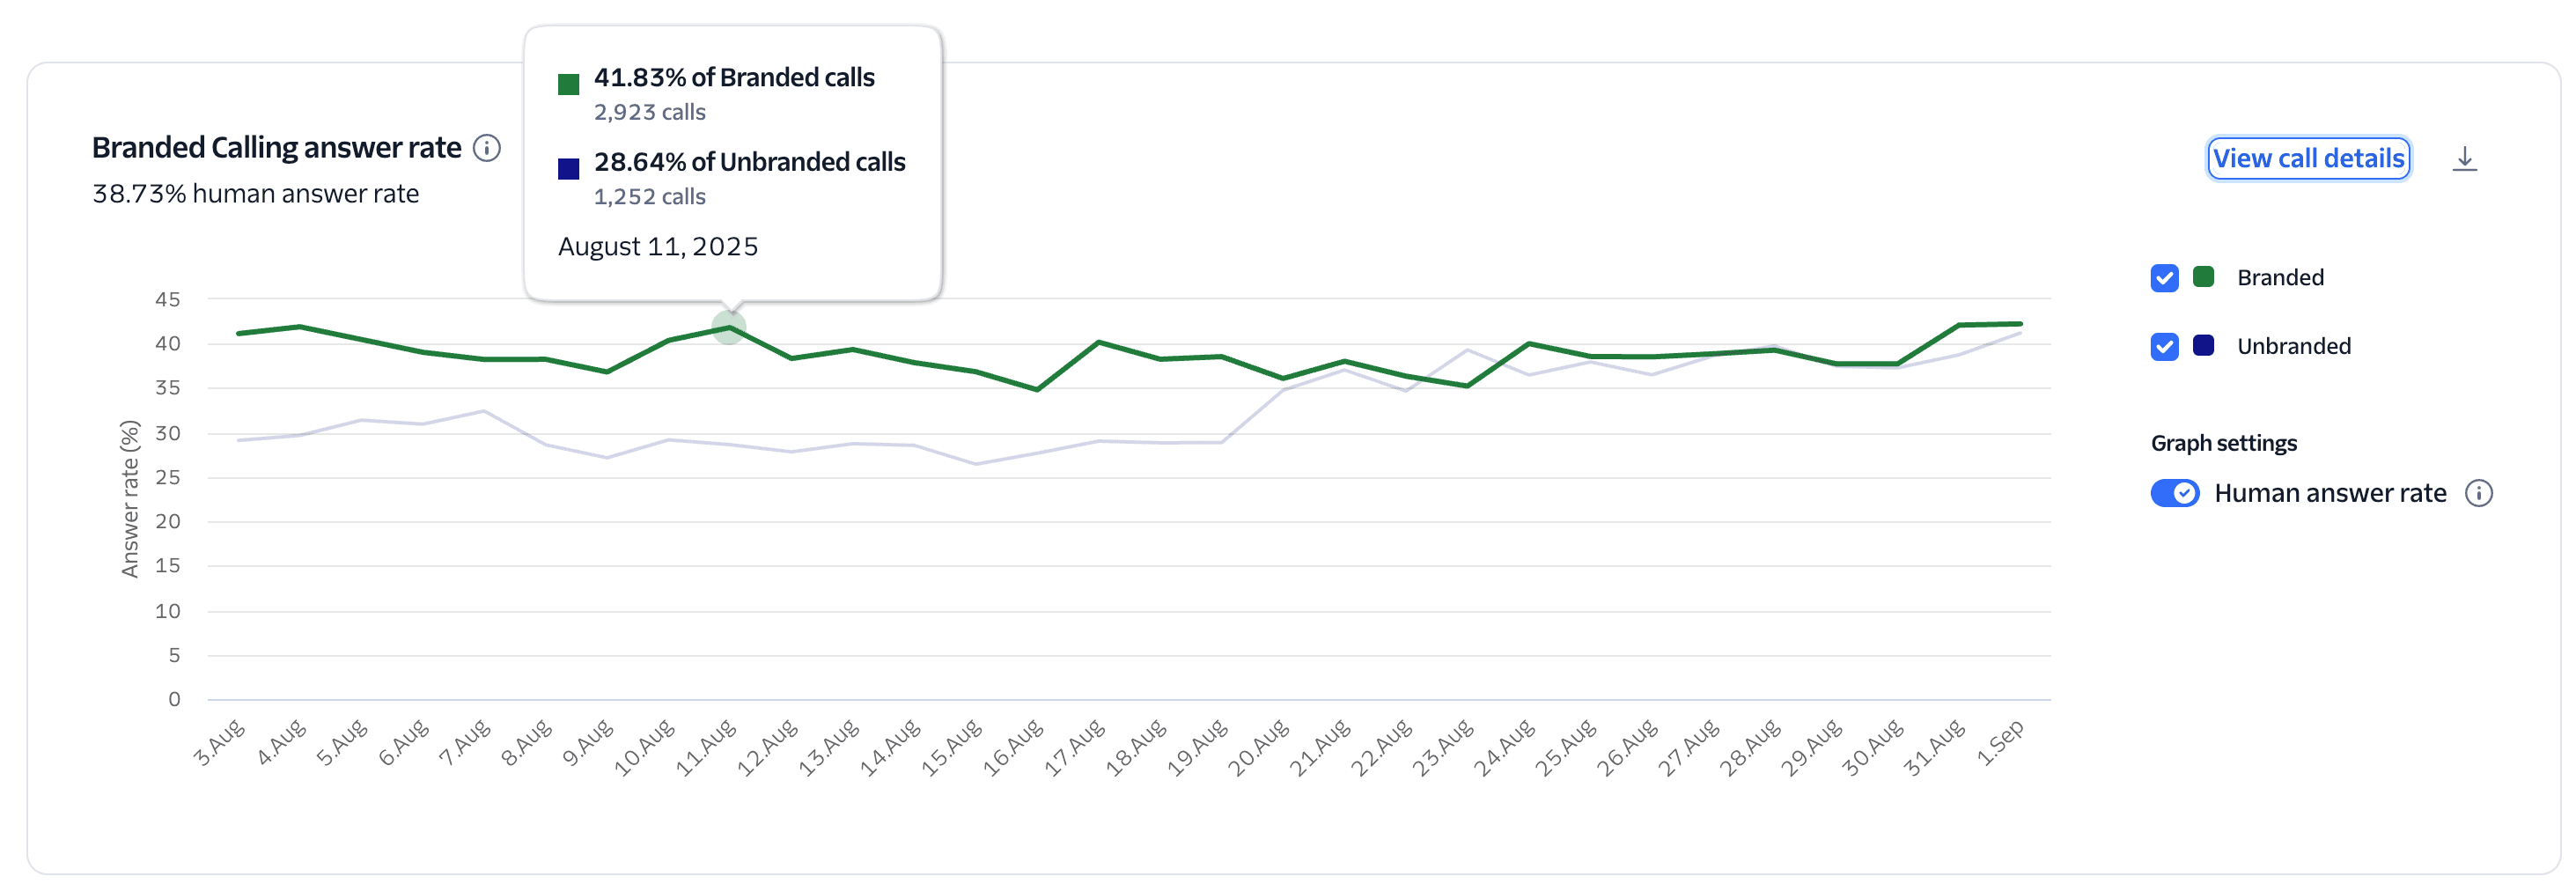The image size is (2576, 891).
Task: Click the info icon beside Branded Calling answer rate
Action: coord(487,147)
